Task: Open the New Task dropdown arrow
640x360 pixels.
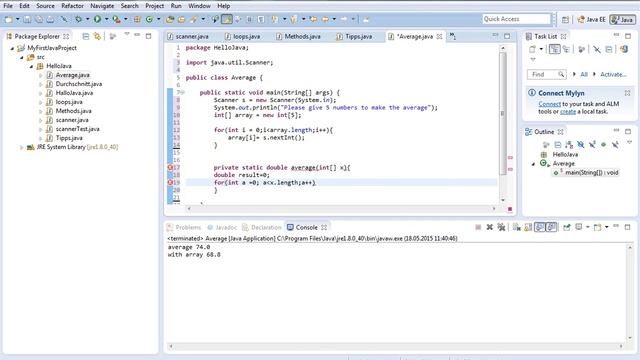Action: 541,49
